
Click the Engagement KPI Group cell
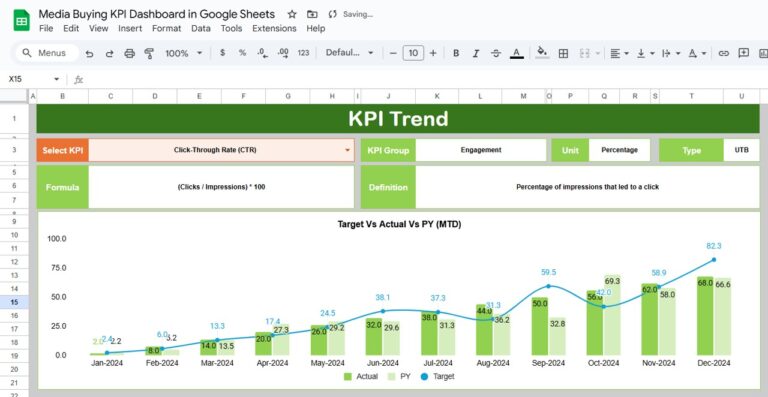pyautogui.click(x=480, y=150)
